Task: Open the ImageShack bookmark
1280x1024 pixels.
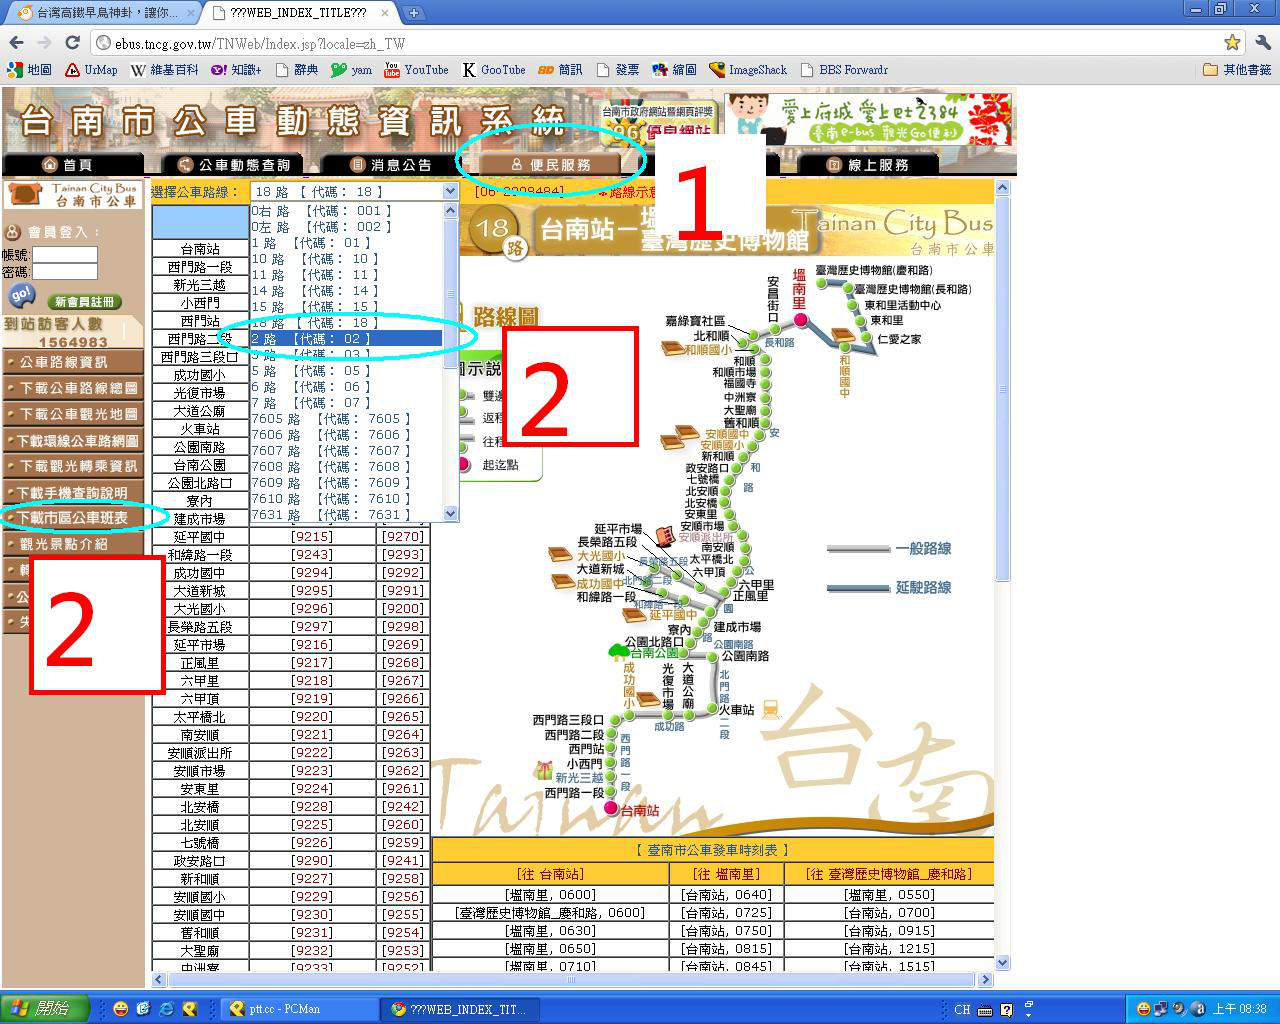Action: pyautogui.click(x=748, y=70)
